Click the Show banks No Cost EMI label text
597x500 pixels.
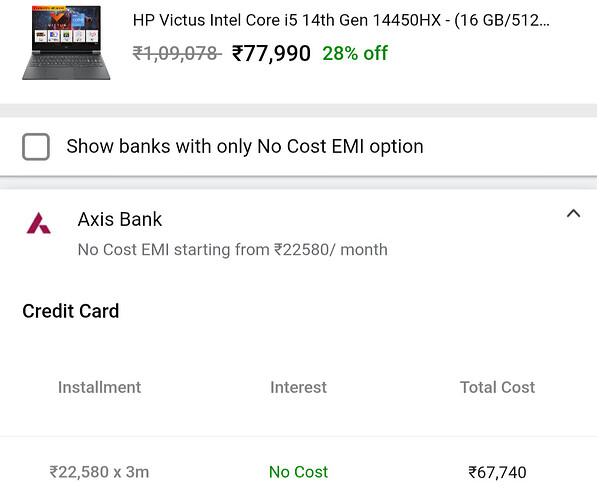245,147
